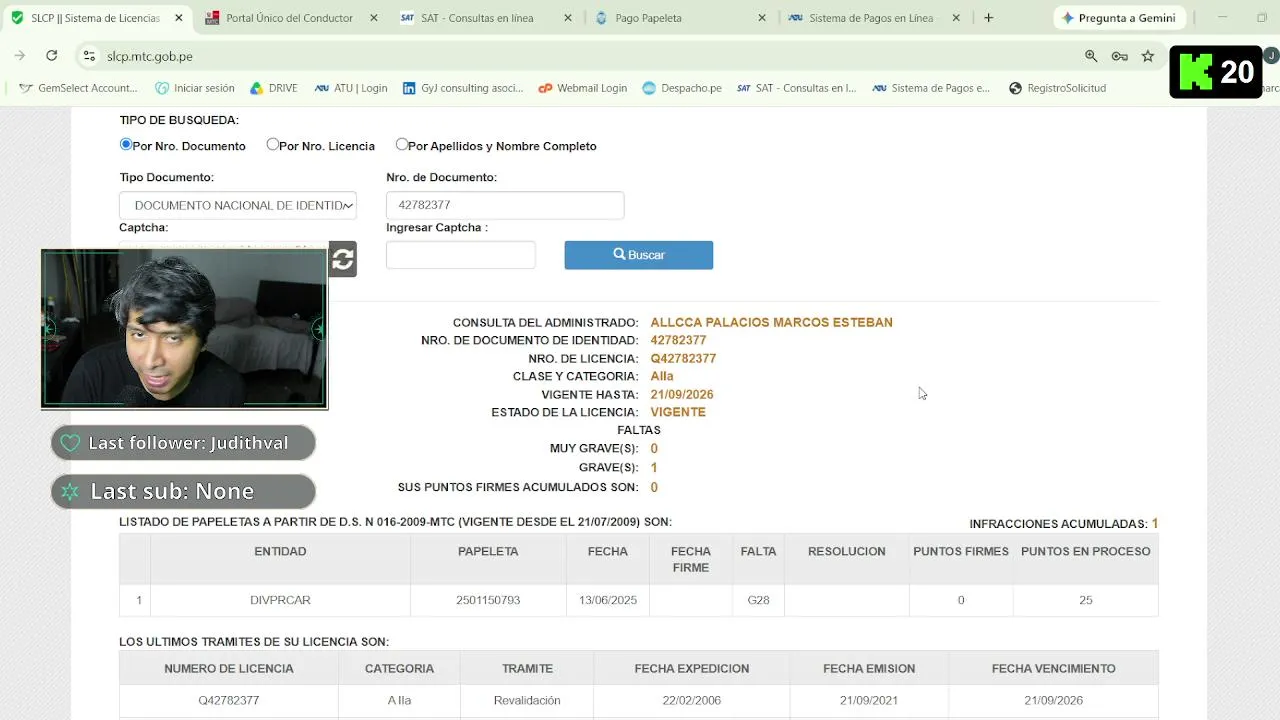Minimize the browser window
Screen dimensions: 1280x720
tap(1222, 18)
